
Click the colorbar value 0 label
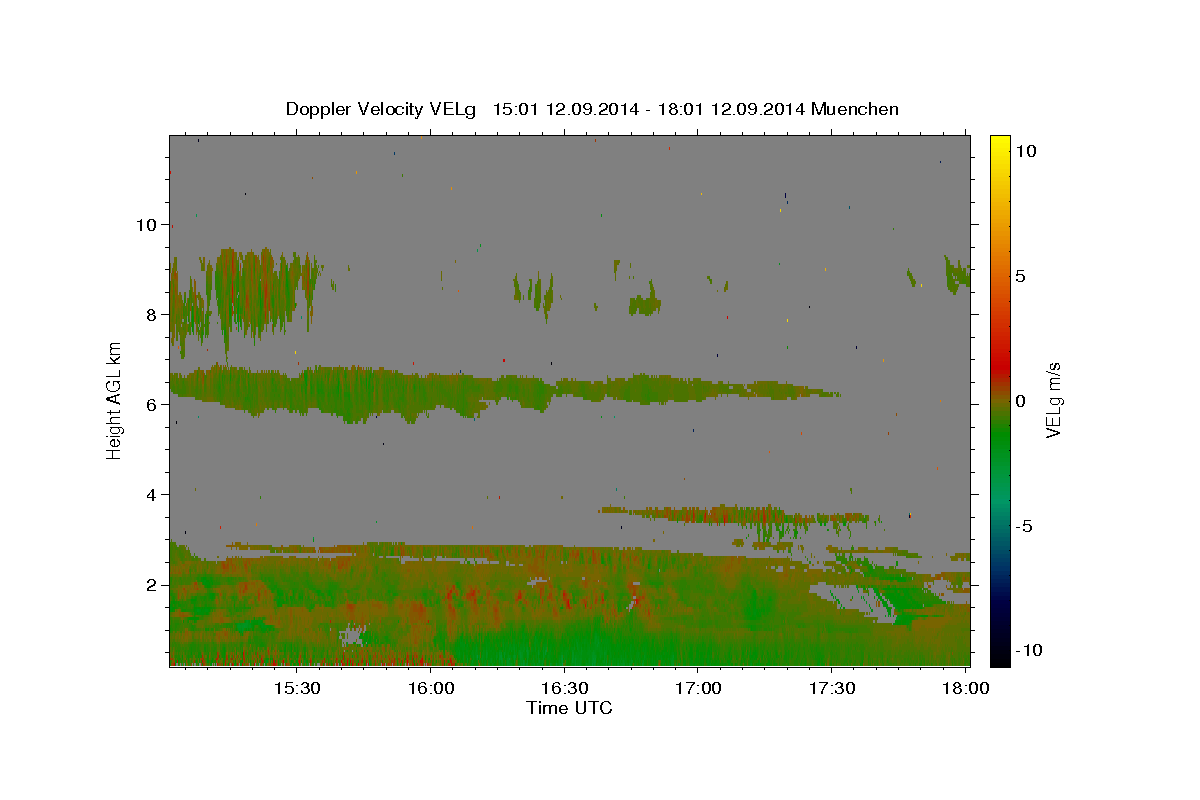click(1021, 401)
